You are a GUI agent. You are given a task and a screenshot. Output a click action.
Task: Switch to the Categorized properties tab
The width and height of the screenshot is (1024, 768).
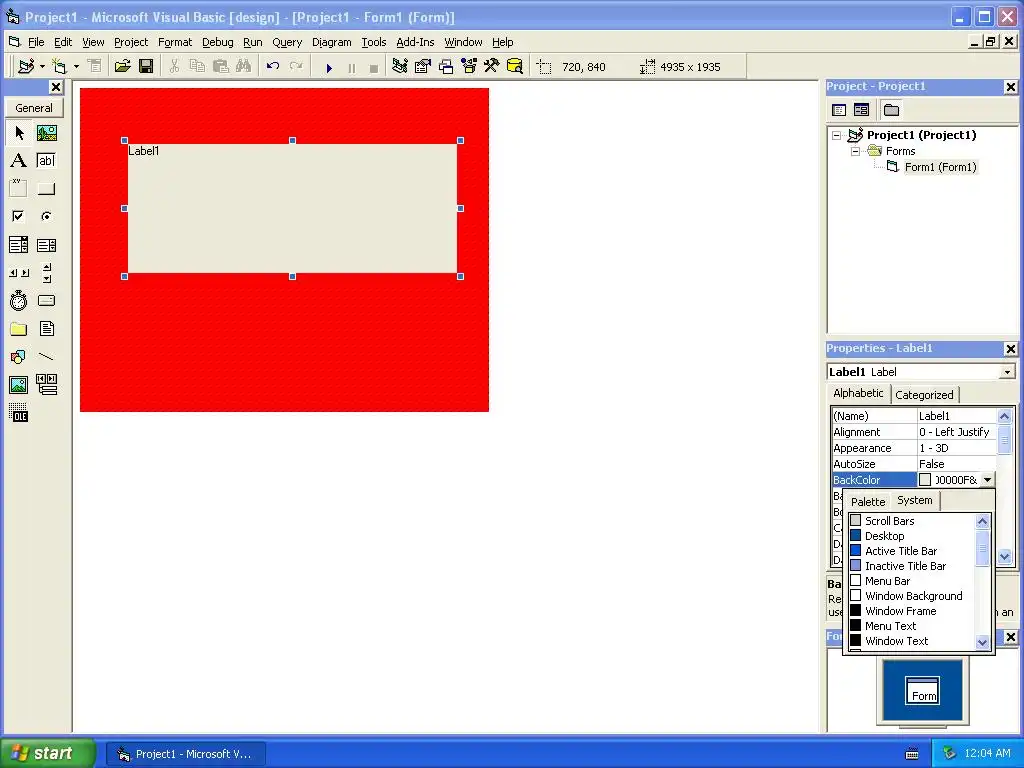924,395
